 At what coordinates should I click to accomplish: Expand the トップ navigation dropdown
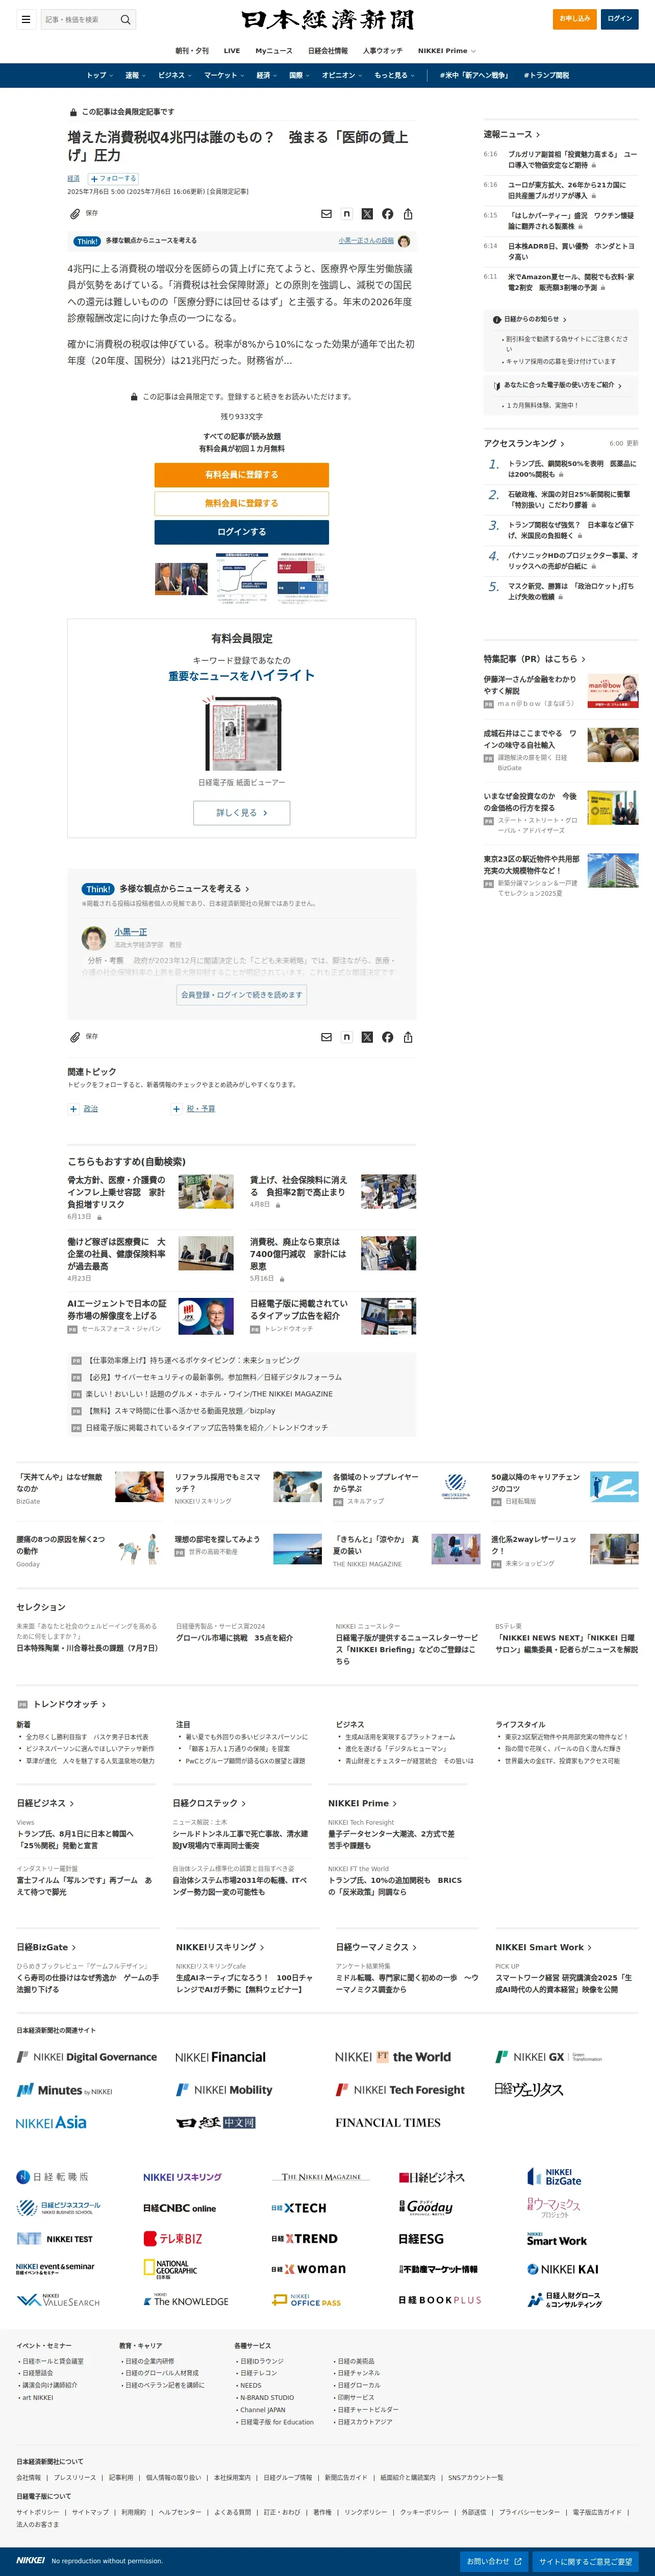point(100,75)
